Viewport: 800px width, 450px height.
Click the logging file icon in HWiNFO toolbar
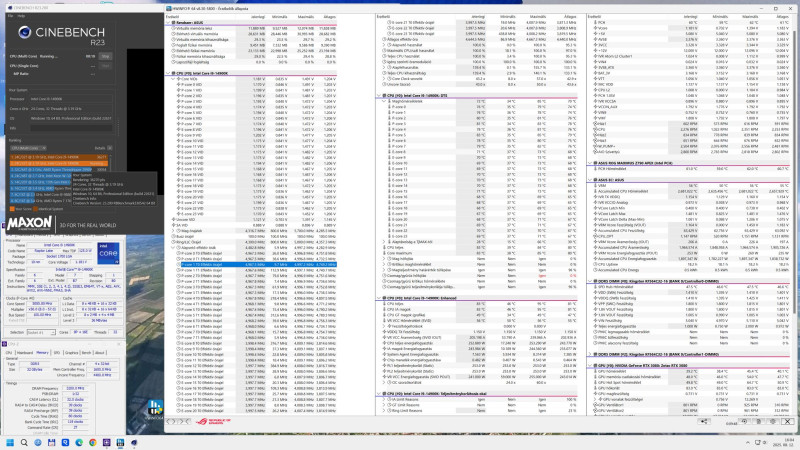pyautogui.click(x=759, y=421)
